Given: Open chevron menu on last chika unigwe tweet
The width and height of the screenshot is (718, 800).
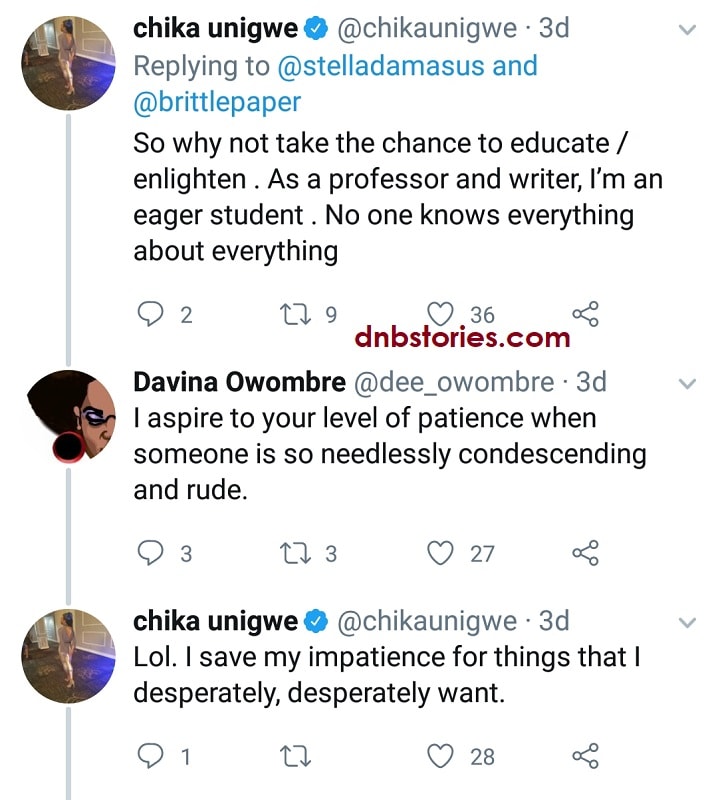Looking at the screenshot, I should click(687, 622).
